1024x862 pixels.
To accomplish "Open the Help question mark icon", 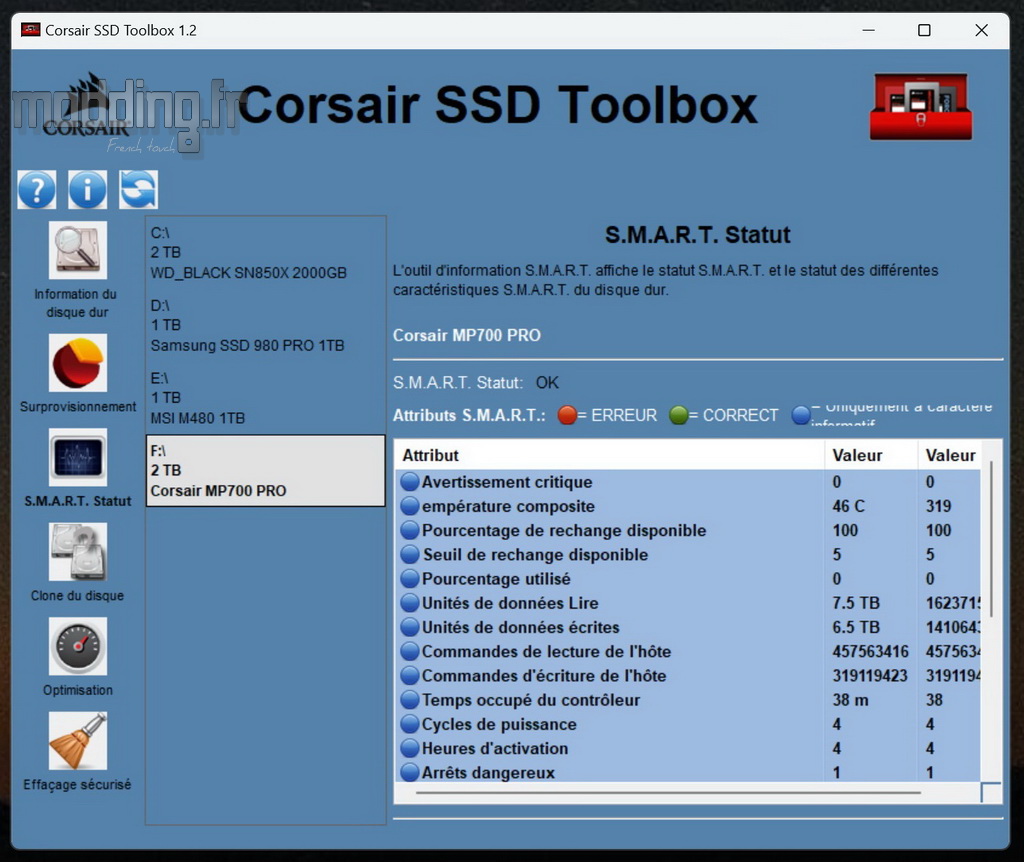I will pos(37,189).
